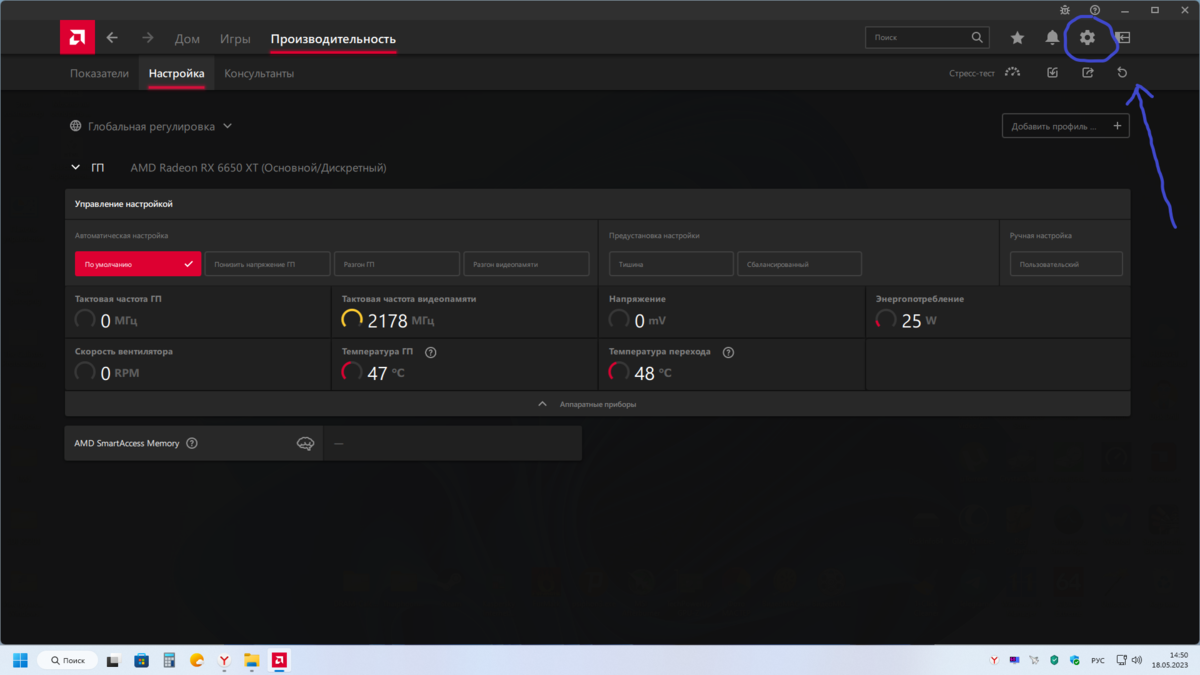This screenshot has width=1200, height=675.
Task: Click Windows taskbar Поиск box
Action: (67, 660)
